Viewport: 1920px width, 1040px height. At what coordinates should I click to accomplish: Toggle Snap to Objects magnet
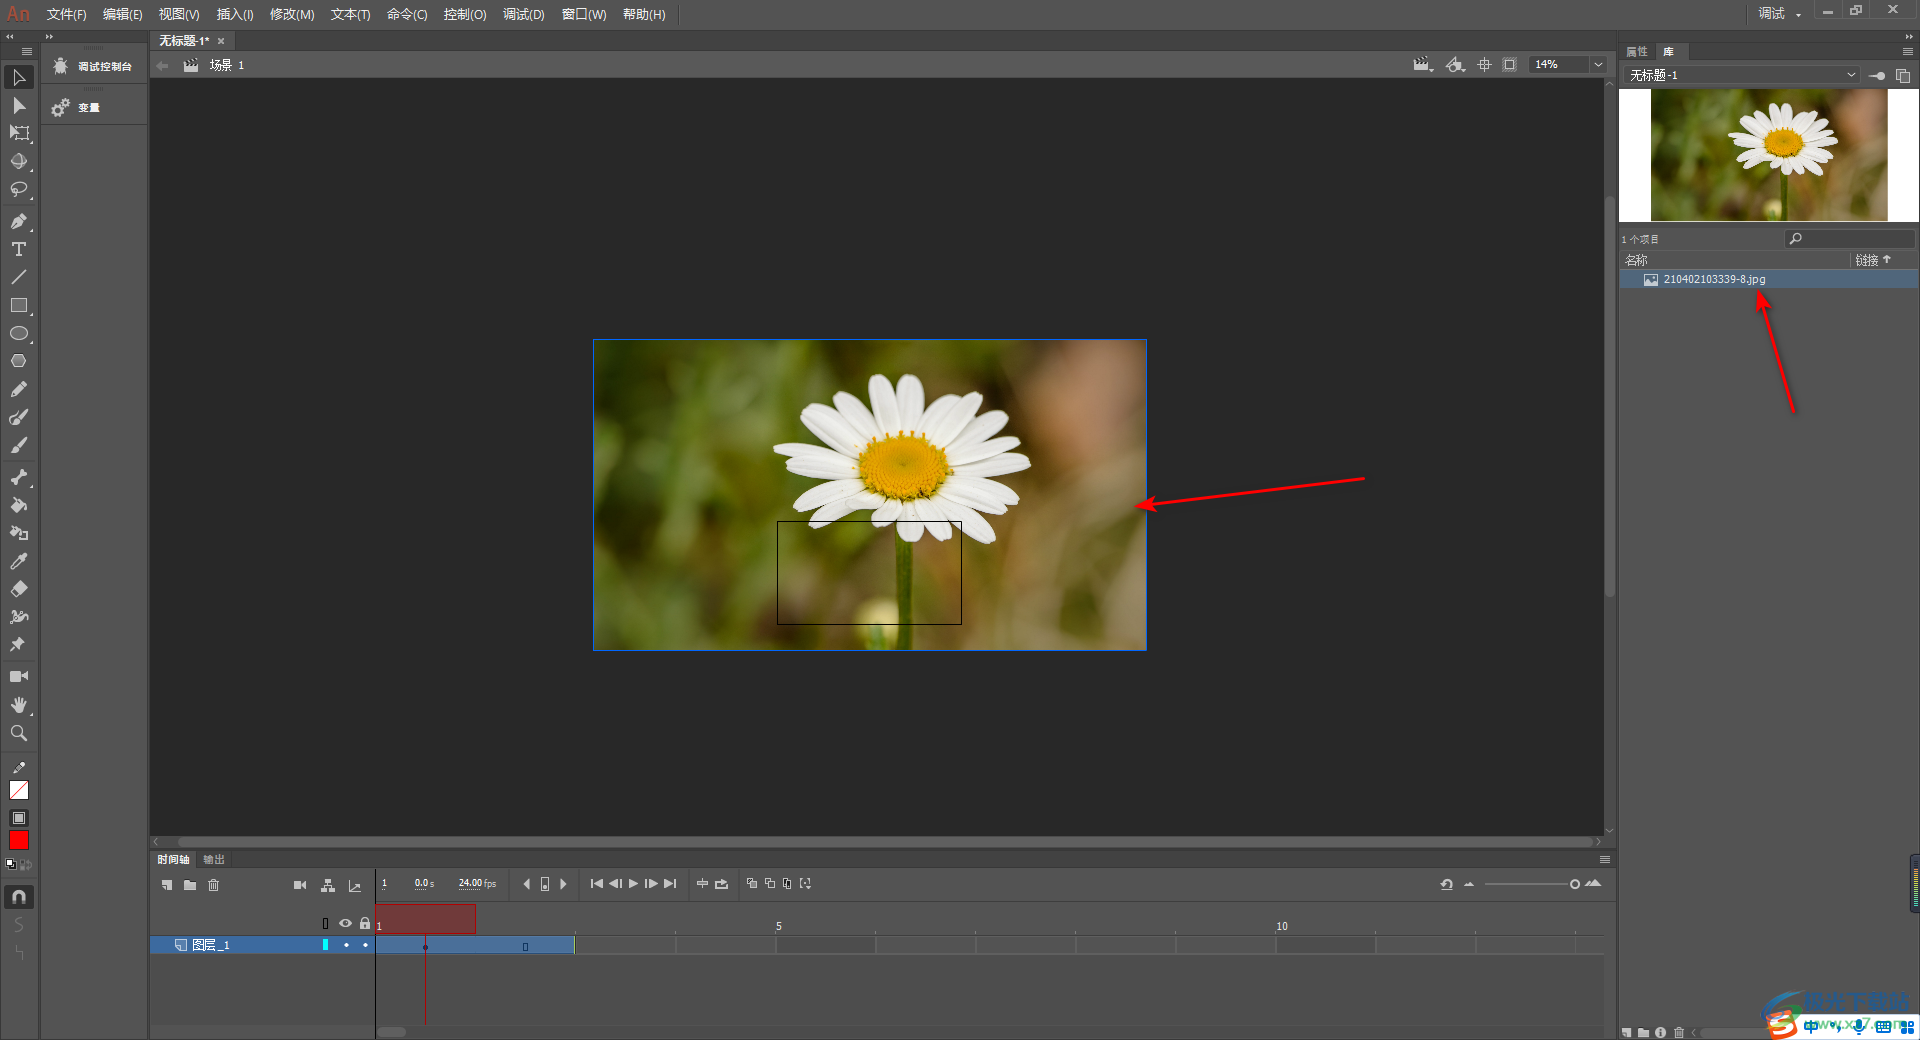pyautogui.click(x=19, y=897)
